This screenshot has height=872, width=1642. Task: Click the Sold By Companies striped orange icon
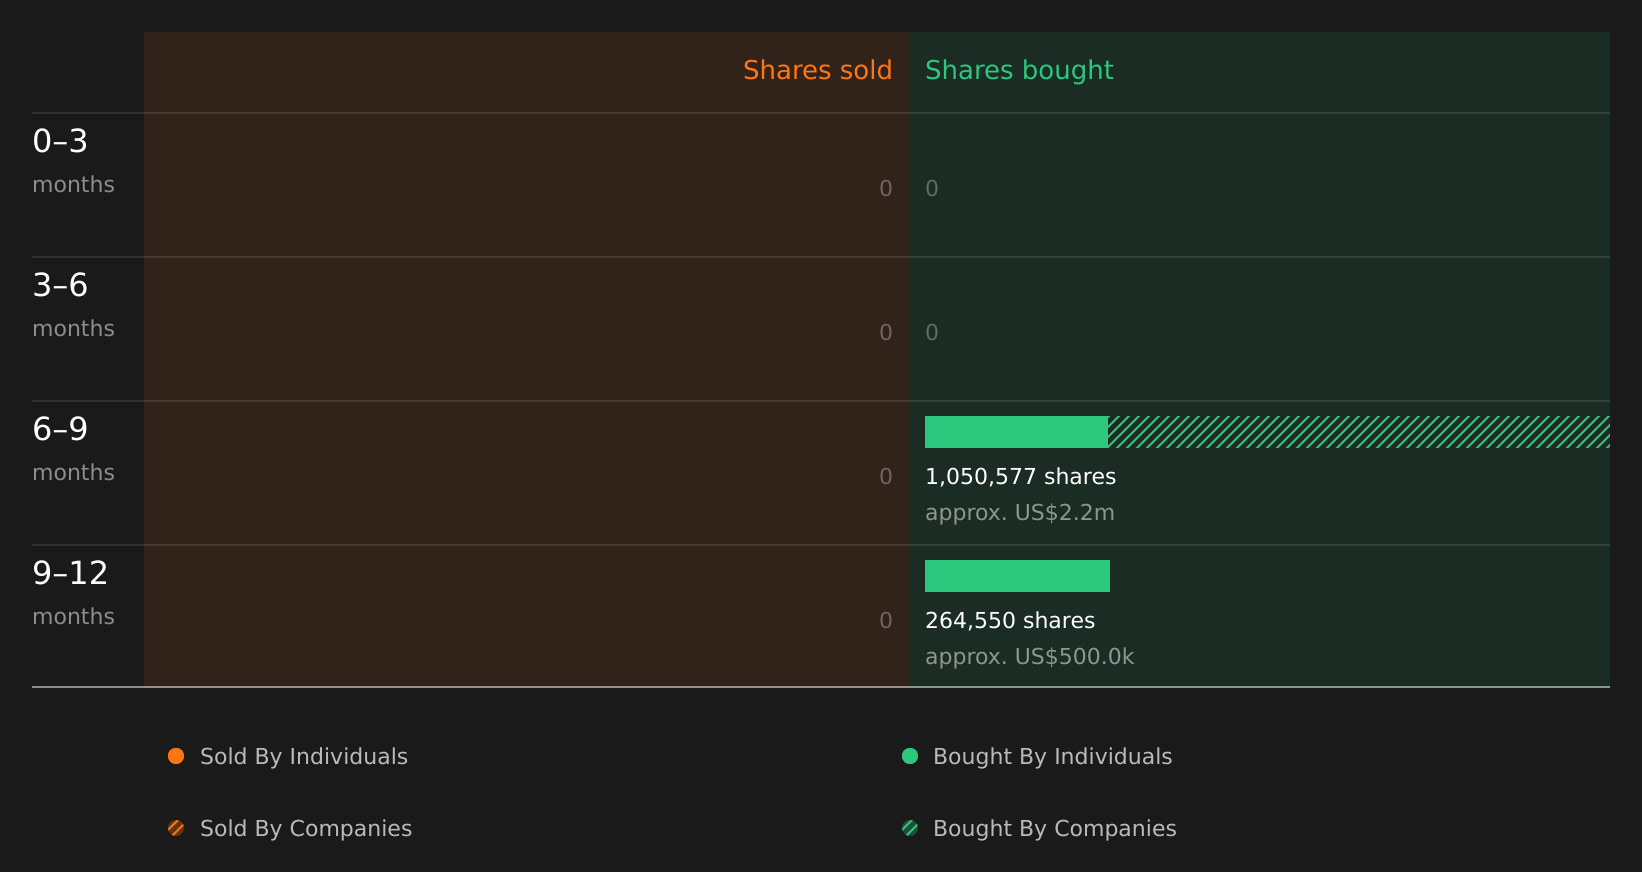coord(176,828)
